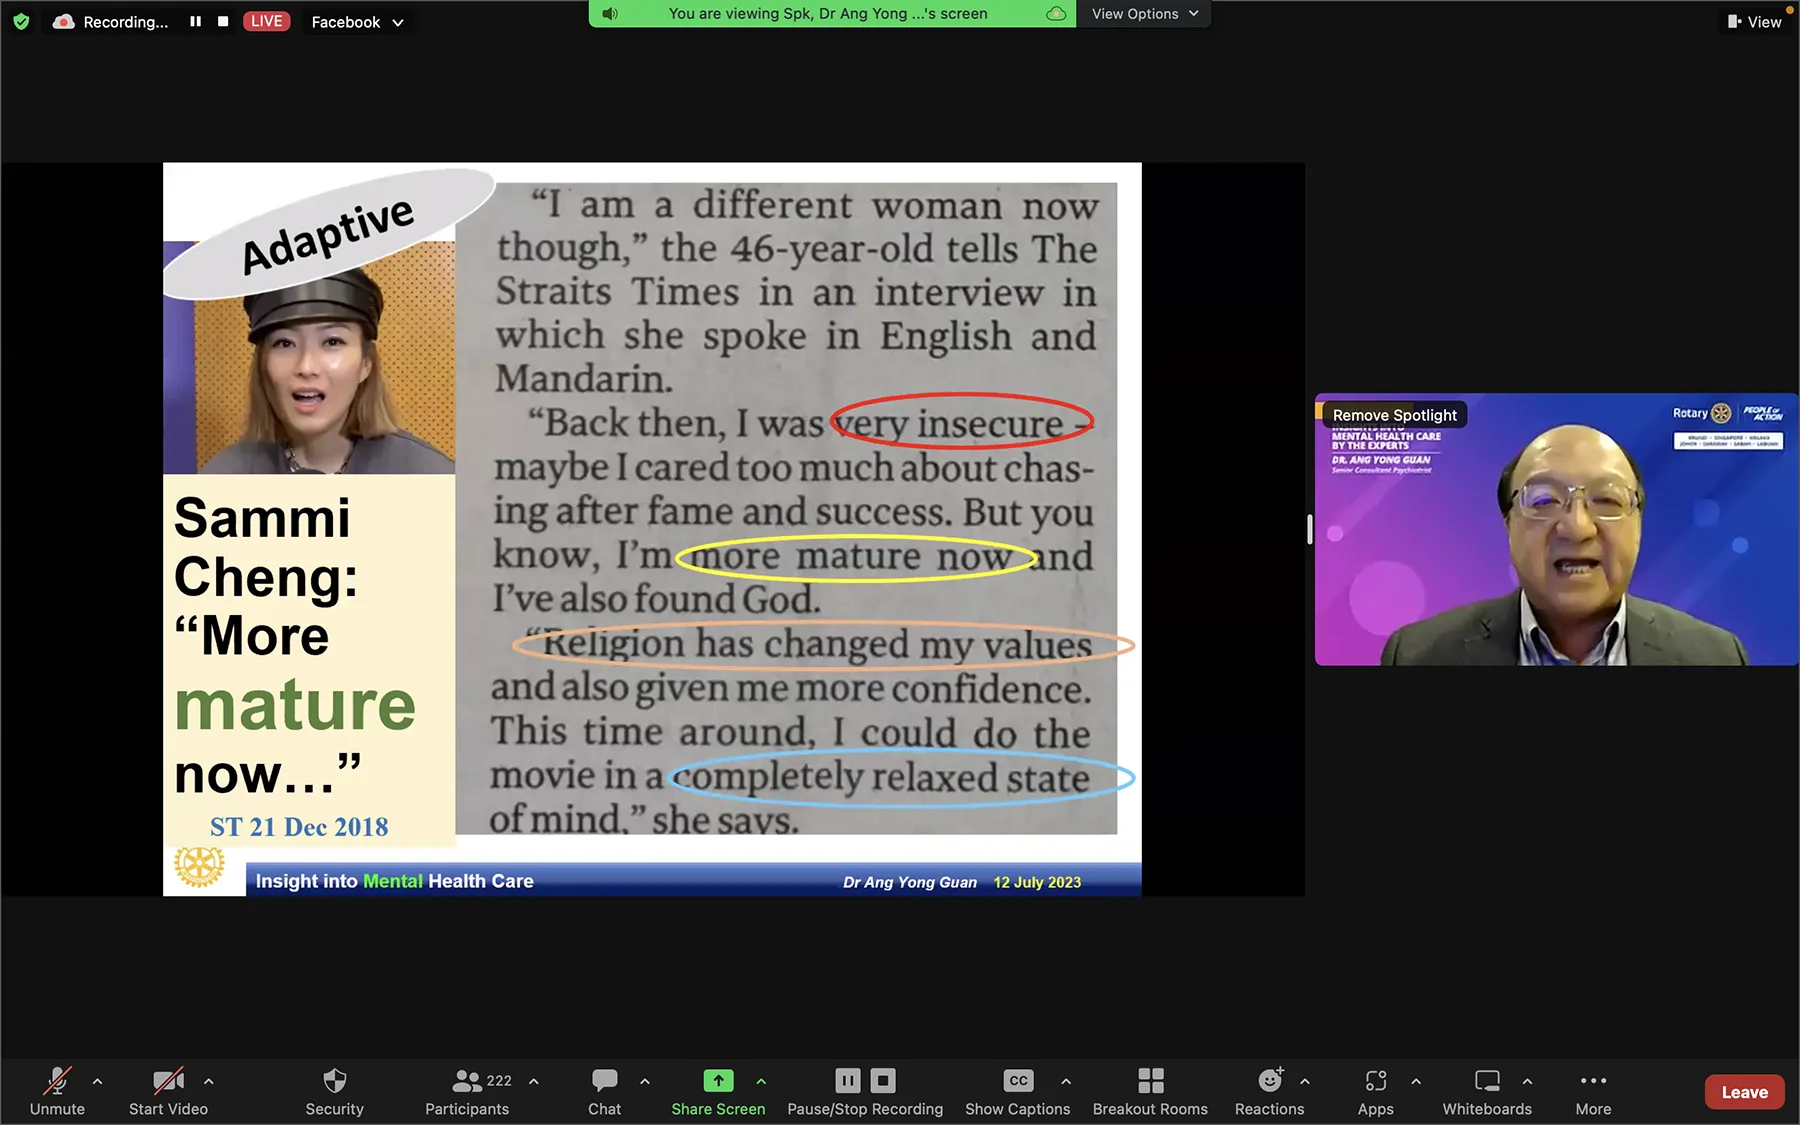Open the Security options
Image resolution: width=1800 pixels, height=1125 pixels.
pyautogui.click(x=334, y=1091)
